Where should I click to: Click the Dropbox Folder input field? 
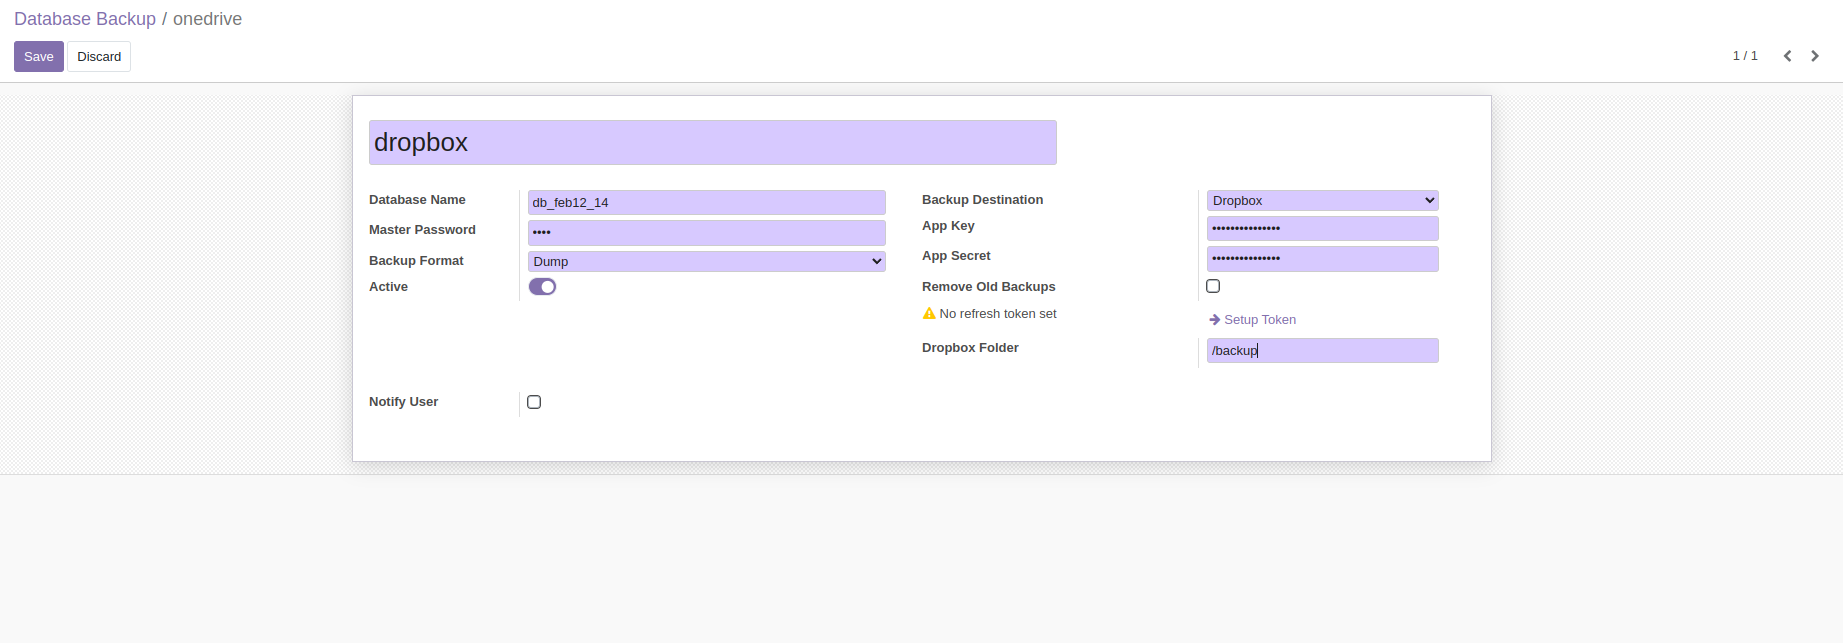pos(1323,350)
